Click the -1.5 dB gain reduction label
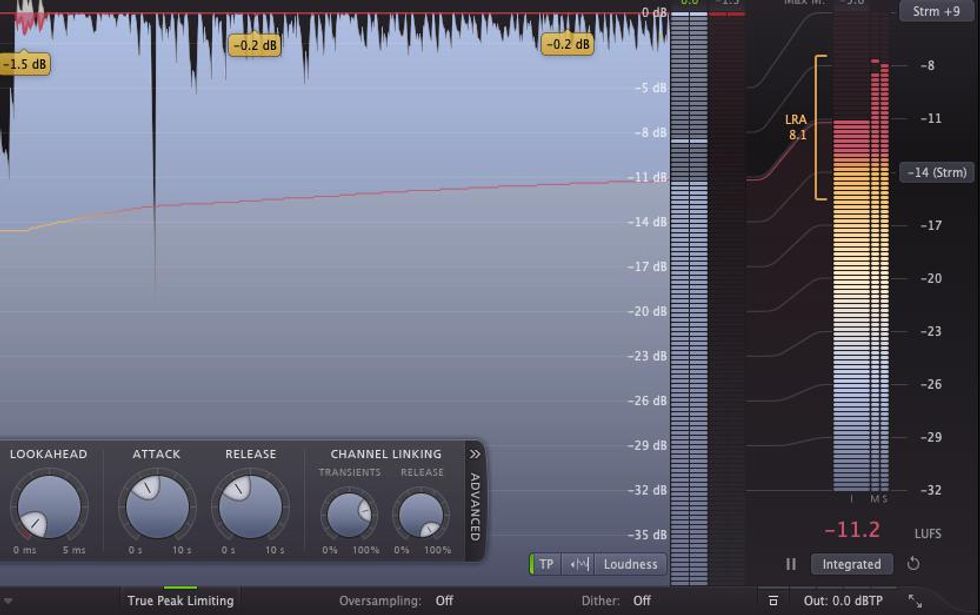This screenshot has width=980, height=615. [x=24, y=64]
